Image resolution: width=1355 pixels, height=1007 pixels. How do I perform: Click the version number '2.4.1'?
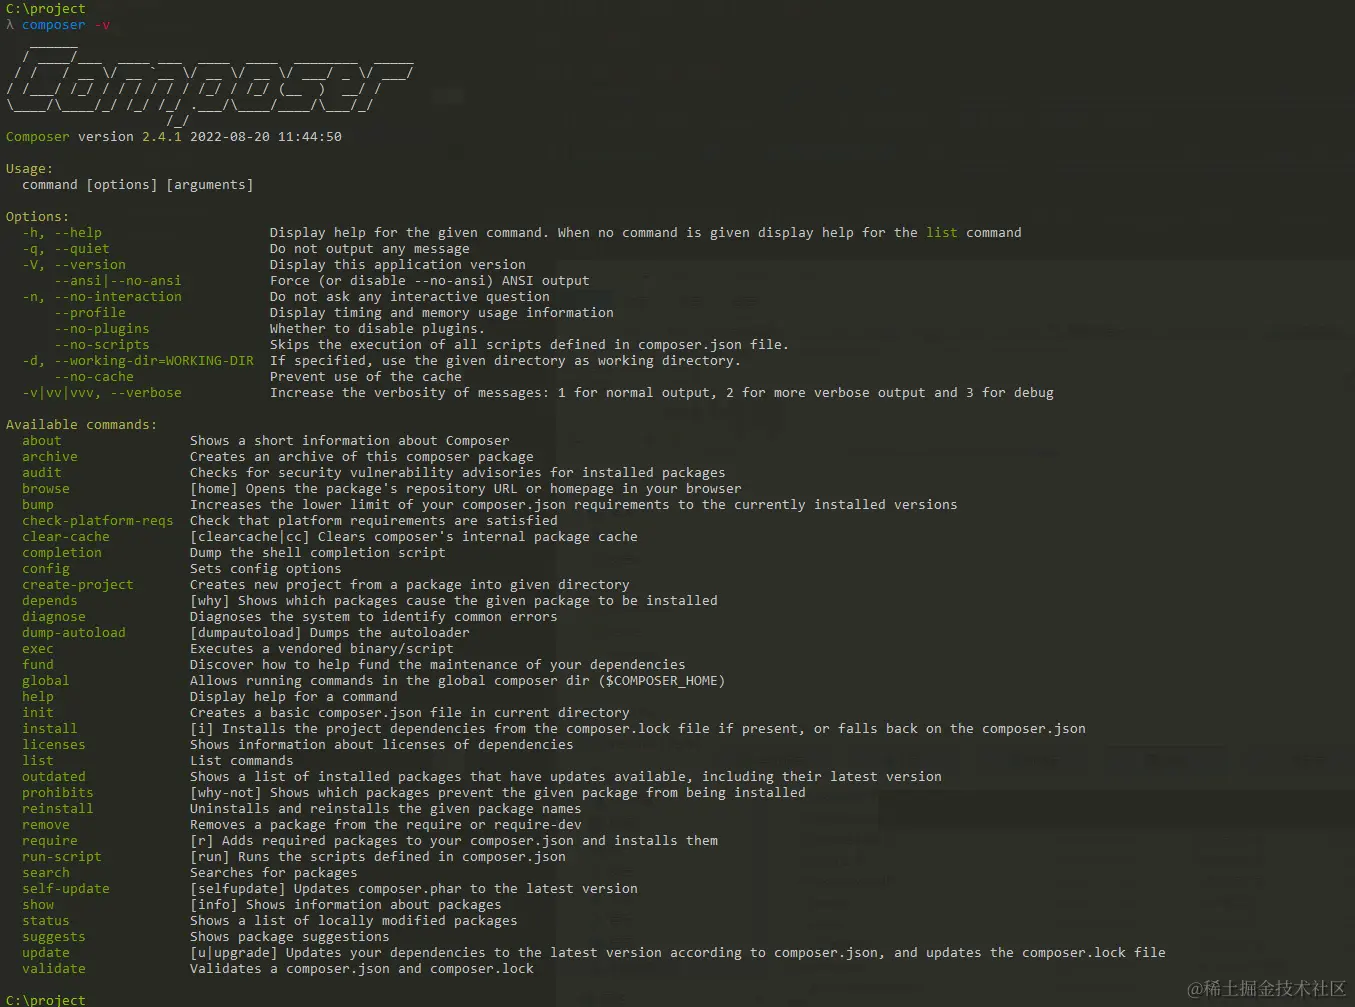[162, 137]
